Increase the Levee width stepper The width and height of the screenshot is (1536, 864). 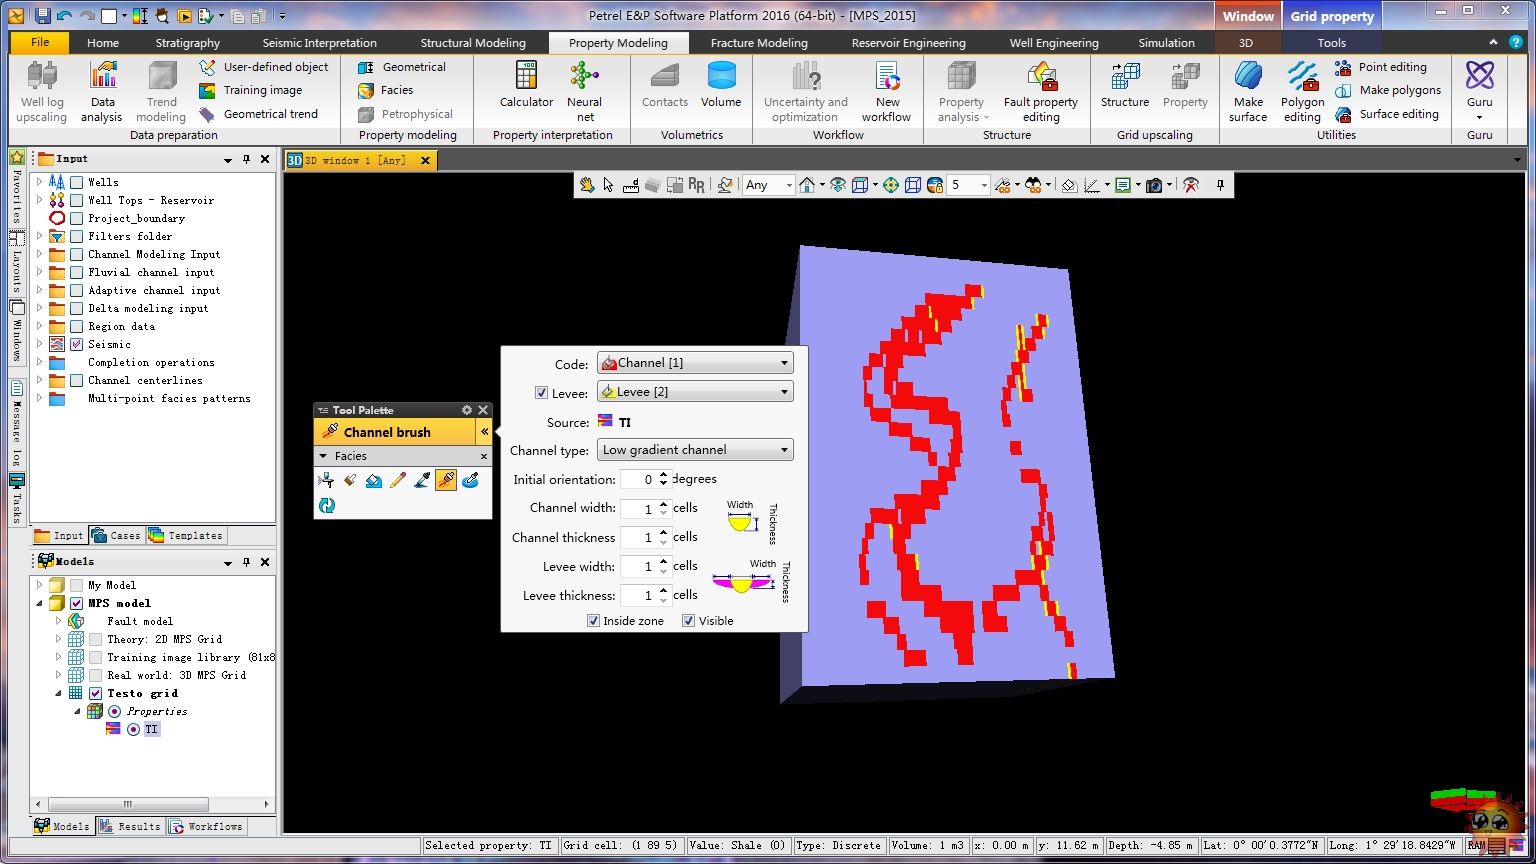pyautogui.click(x=664, y=562)
